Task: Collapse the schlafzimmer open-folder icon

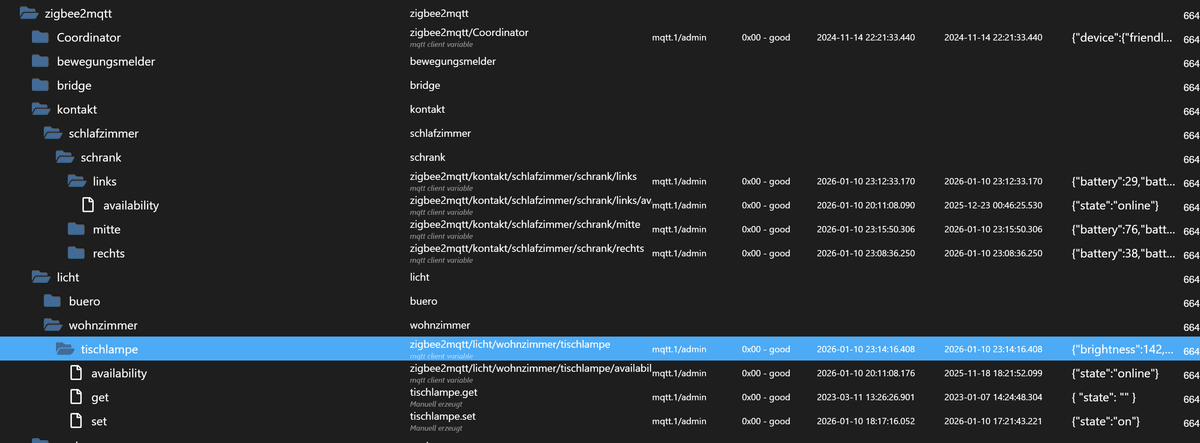Action: tap(53, 133)
